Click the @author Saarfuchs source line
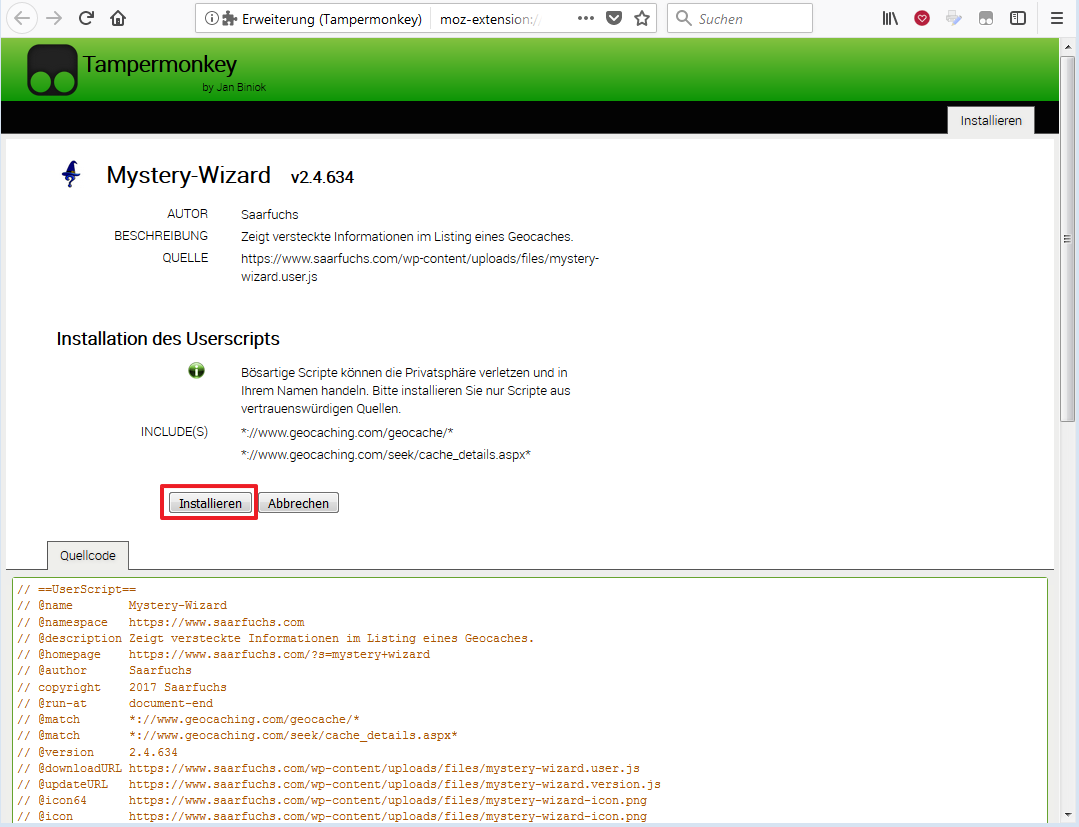This screenshot has height=827, width=1079. [105, 670]
